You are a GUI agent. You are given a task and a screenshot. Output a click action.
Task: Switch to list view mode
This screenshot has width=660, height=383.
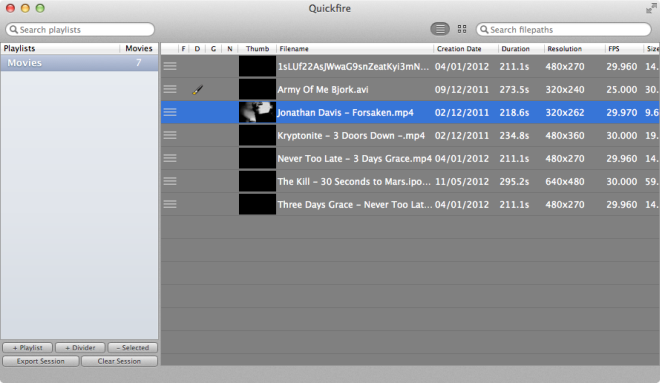tap(440, 29)
